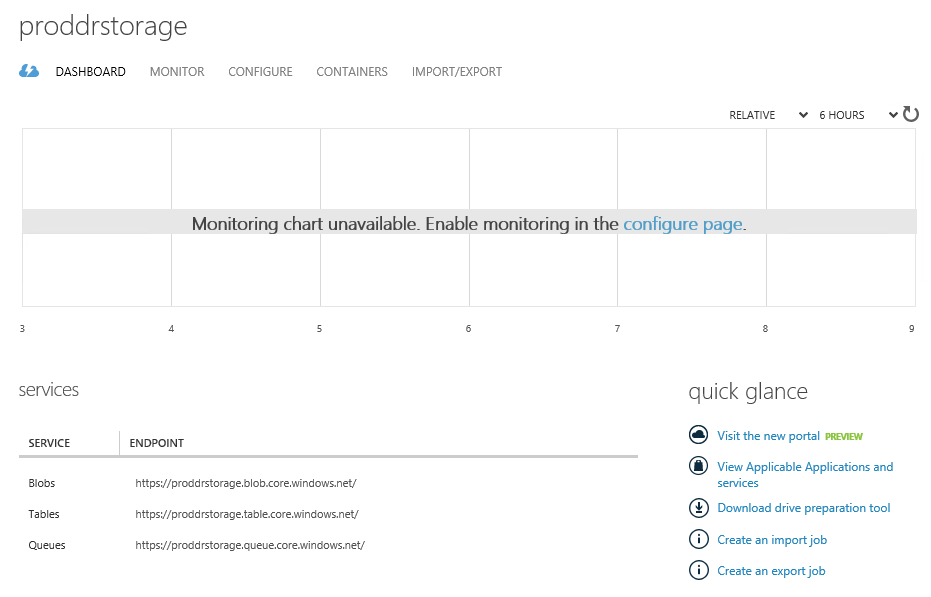
Task: Click Create an import job
Action: (772, 540)
